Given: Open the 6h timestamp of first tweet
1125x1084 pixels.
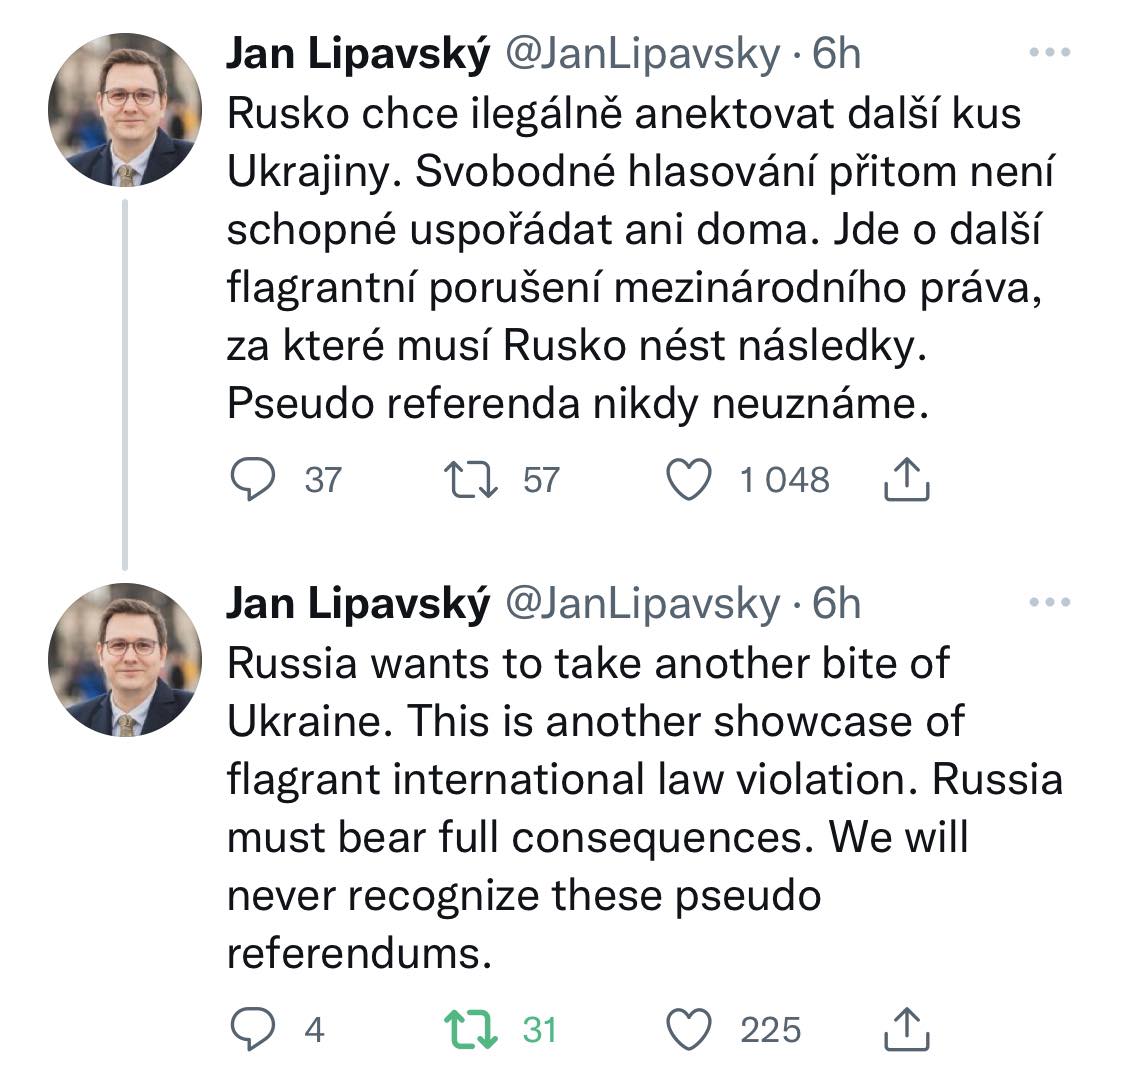Looking at the screenshot, I should coord(836,54).
